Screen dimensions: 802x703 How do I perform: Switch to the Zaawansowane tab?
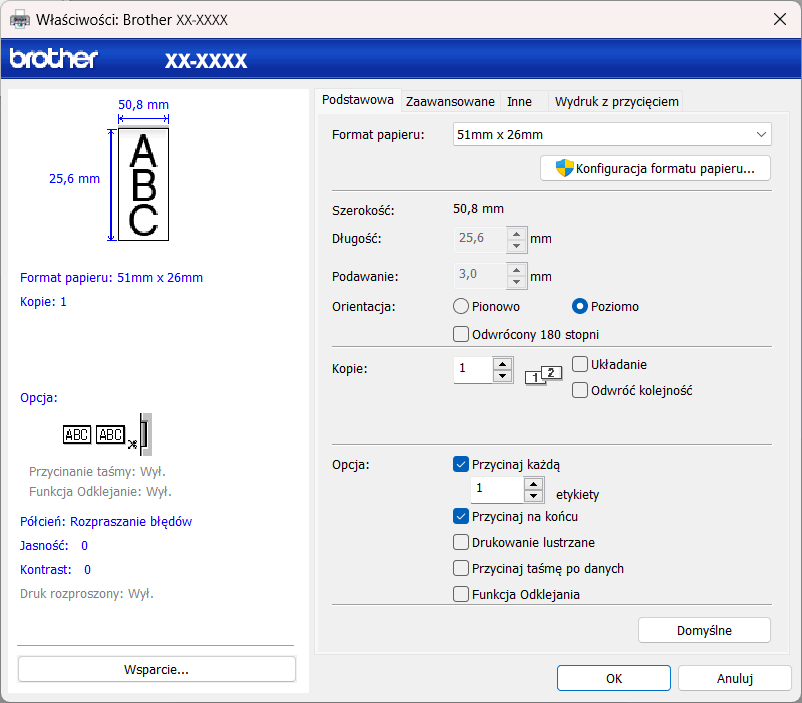(x=450, y=101)
